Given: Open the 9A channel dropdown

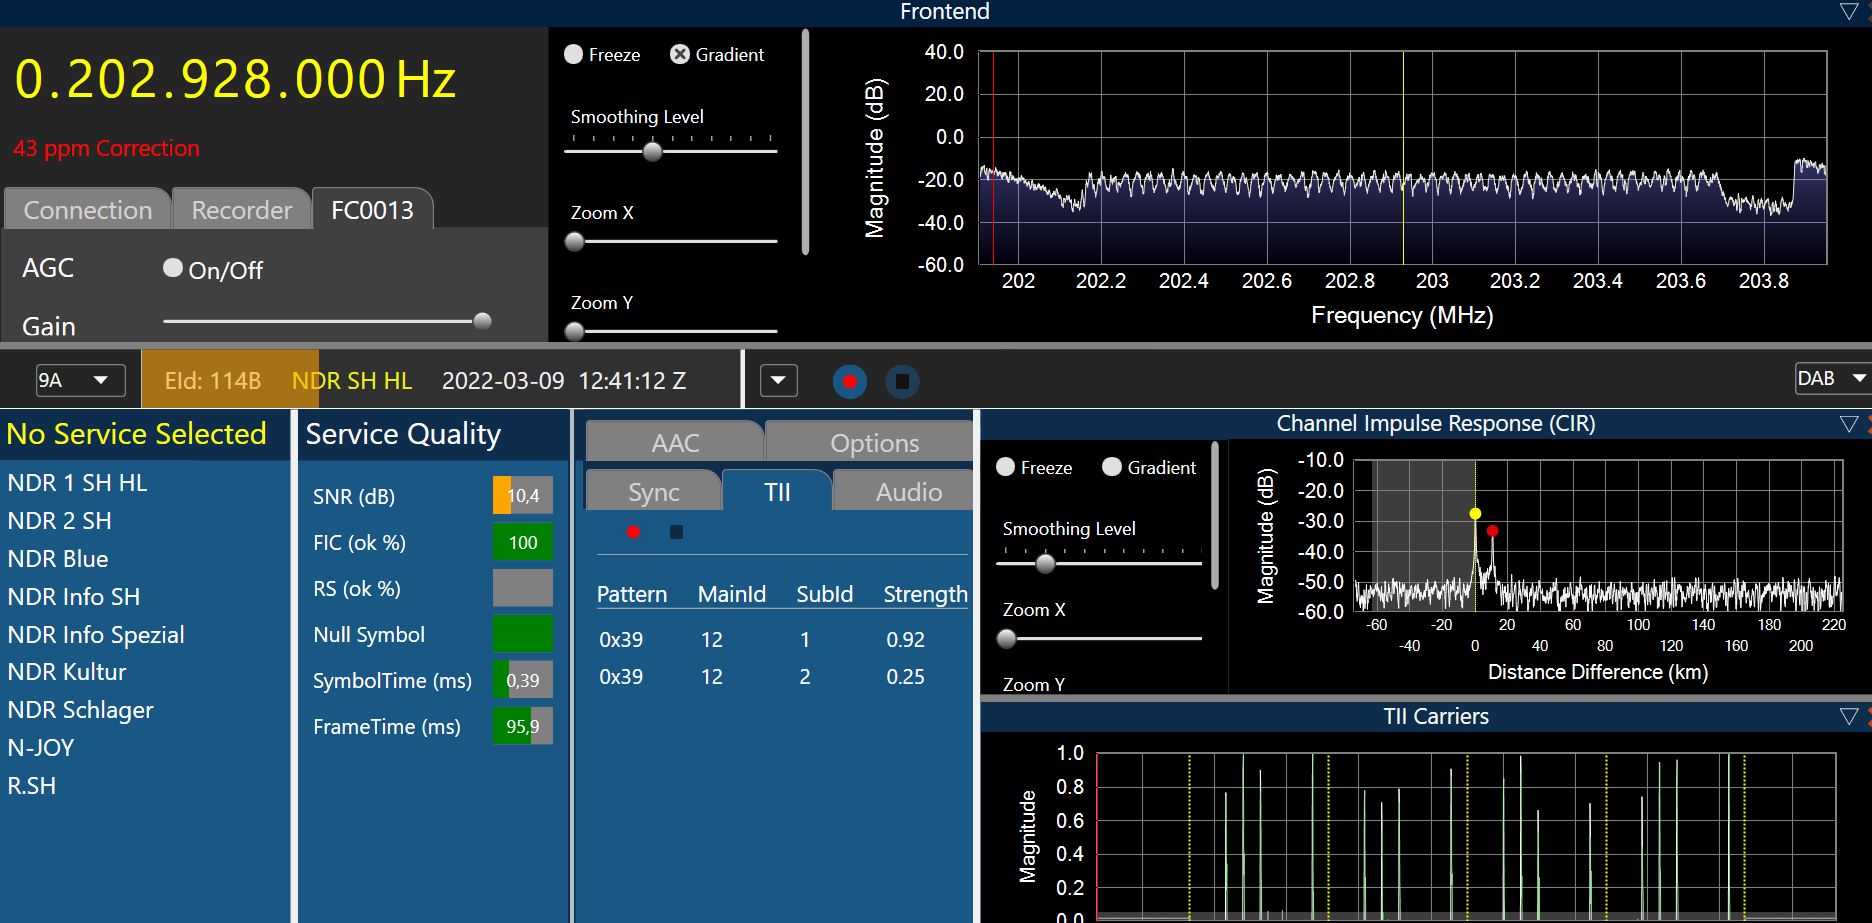Looking at the screenshot, I should point(80,381).
